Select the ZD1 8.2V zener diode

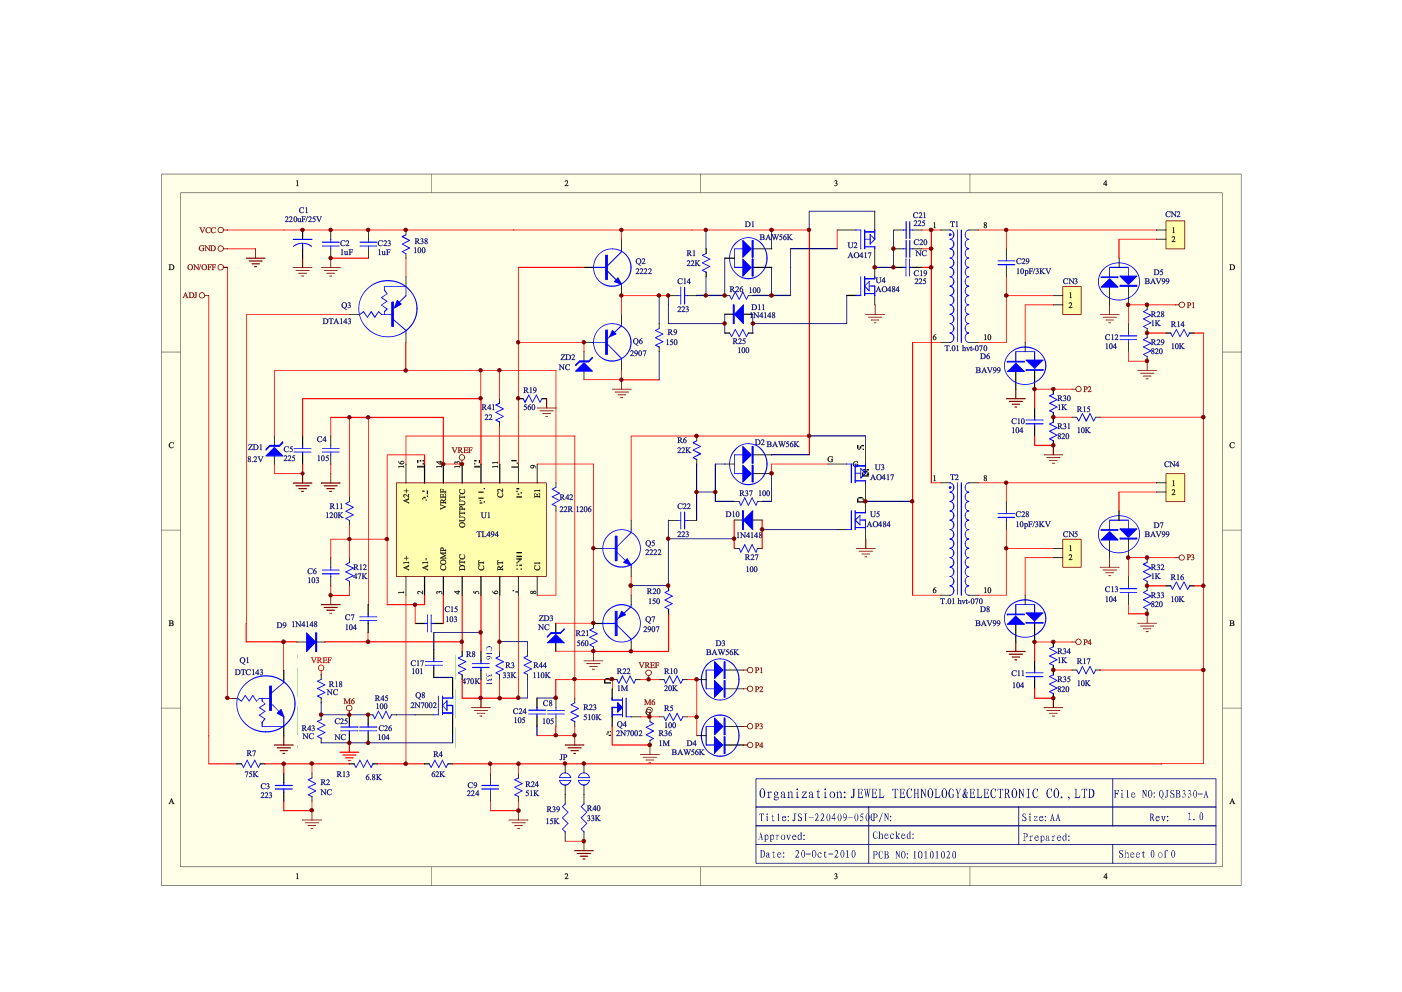click(274, 450)
